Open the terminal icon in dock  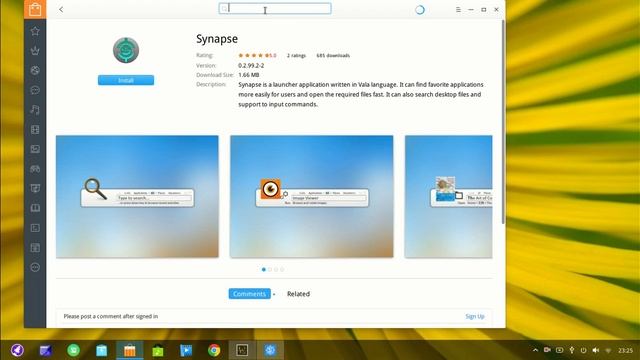pyautogui.click(x=242, y=350)
